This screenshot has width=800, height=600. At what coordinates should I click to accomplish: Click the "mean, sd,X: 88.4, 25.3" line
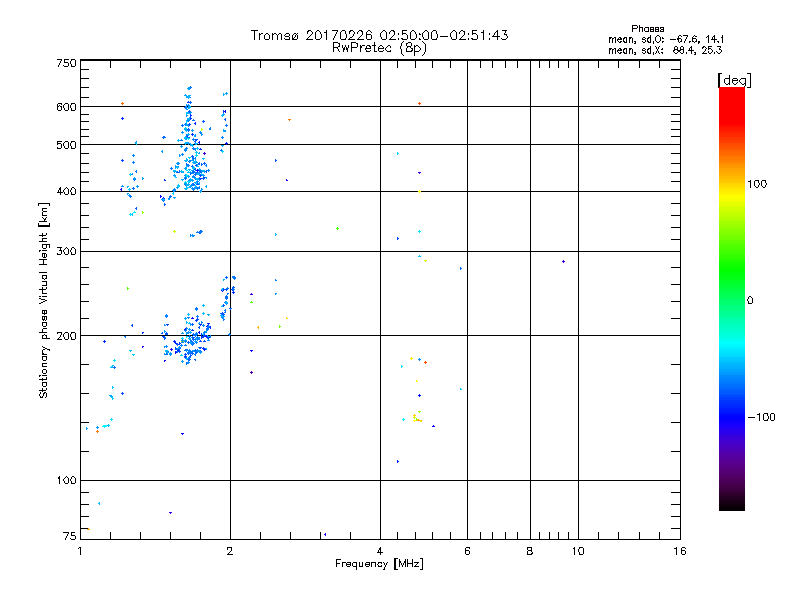coord(665,50)
